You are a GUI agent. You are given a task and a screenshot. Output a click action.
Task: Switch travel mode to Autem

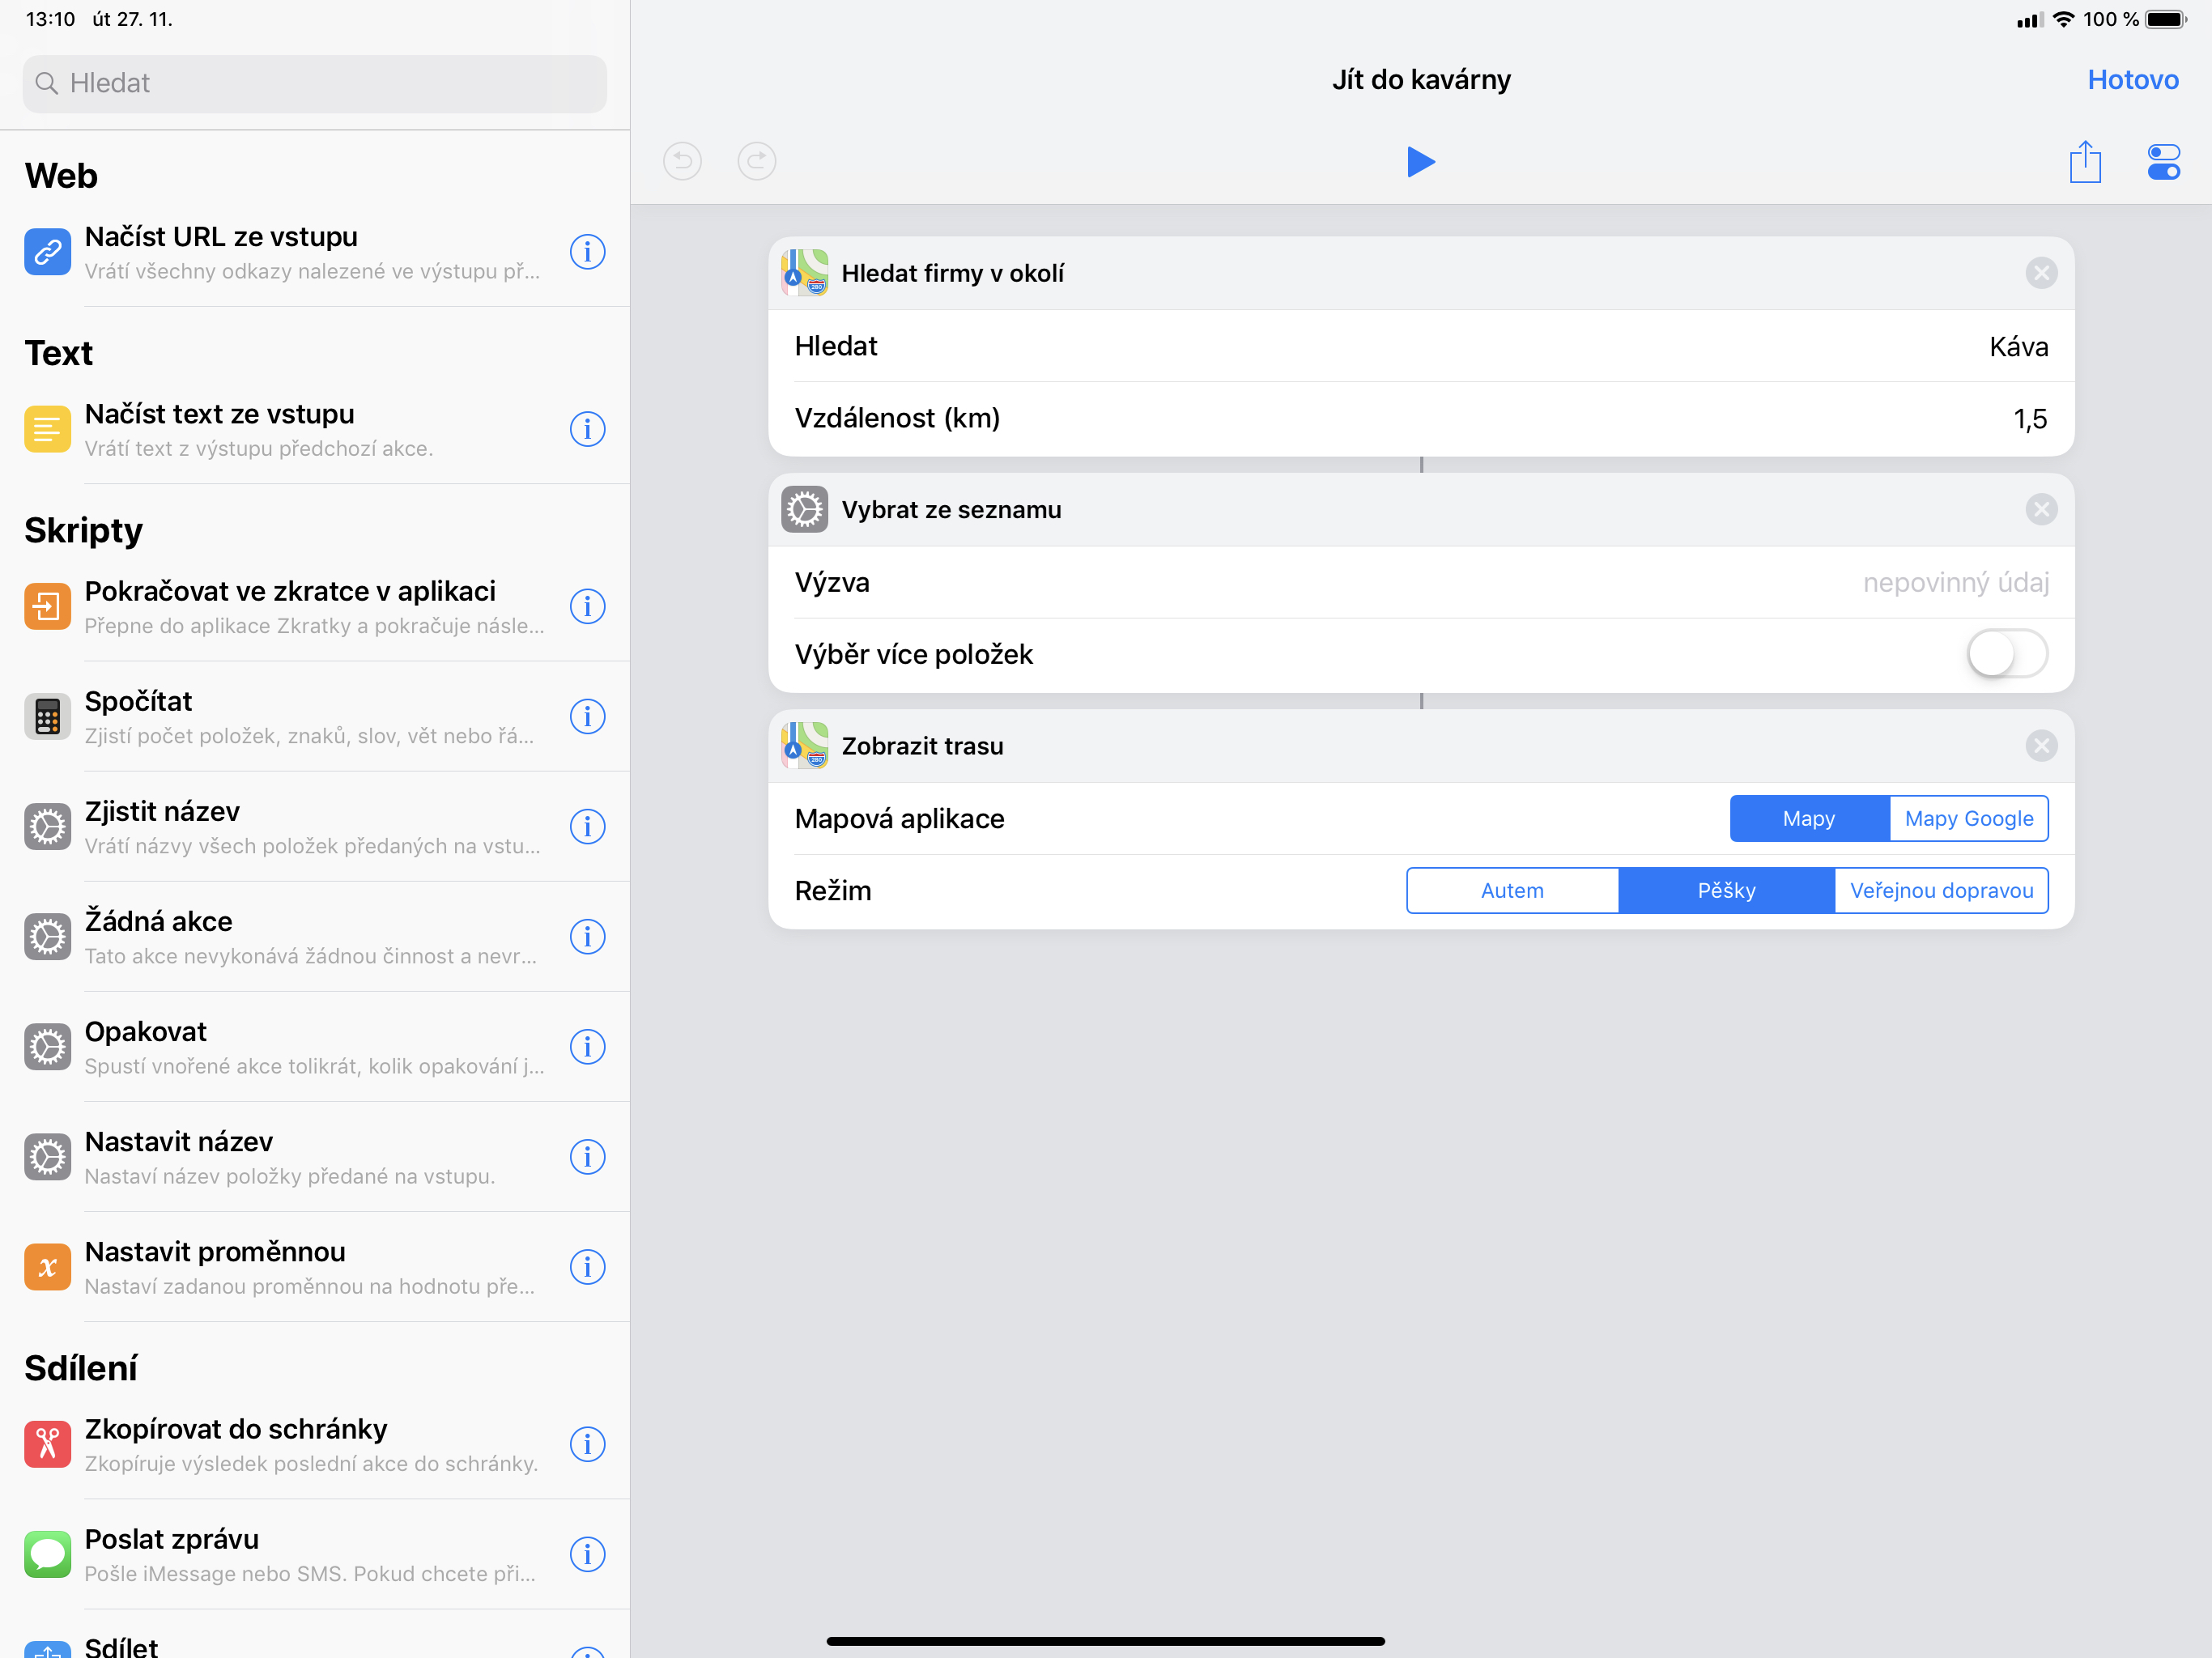point(1512,891)
